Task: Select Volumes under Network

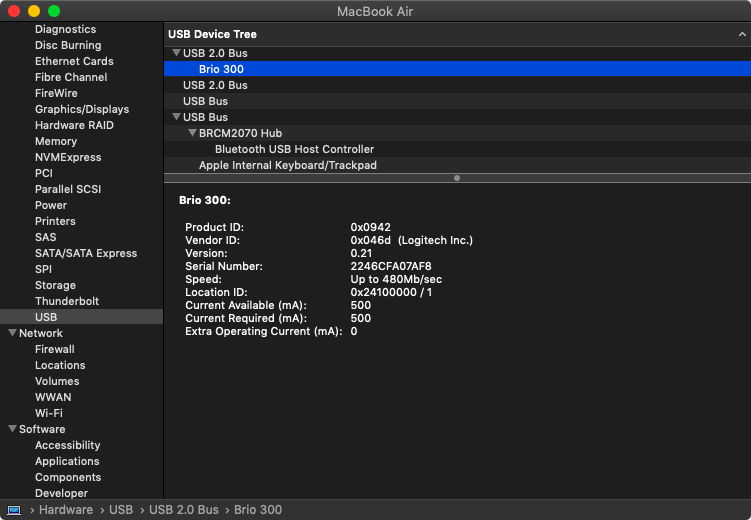Action: pyautogui.click(x=57, y=381)
